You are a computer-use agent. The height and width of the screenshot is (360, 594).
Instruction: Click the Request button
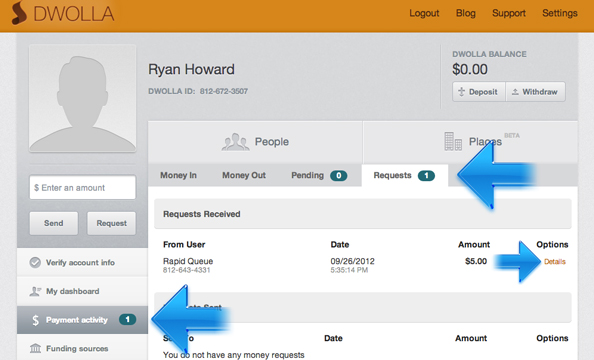point(111,223)
